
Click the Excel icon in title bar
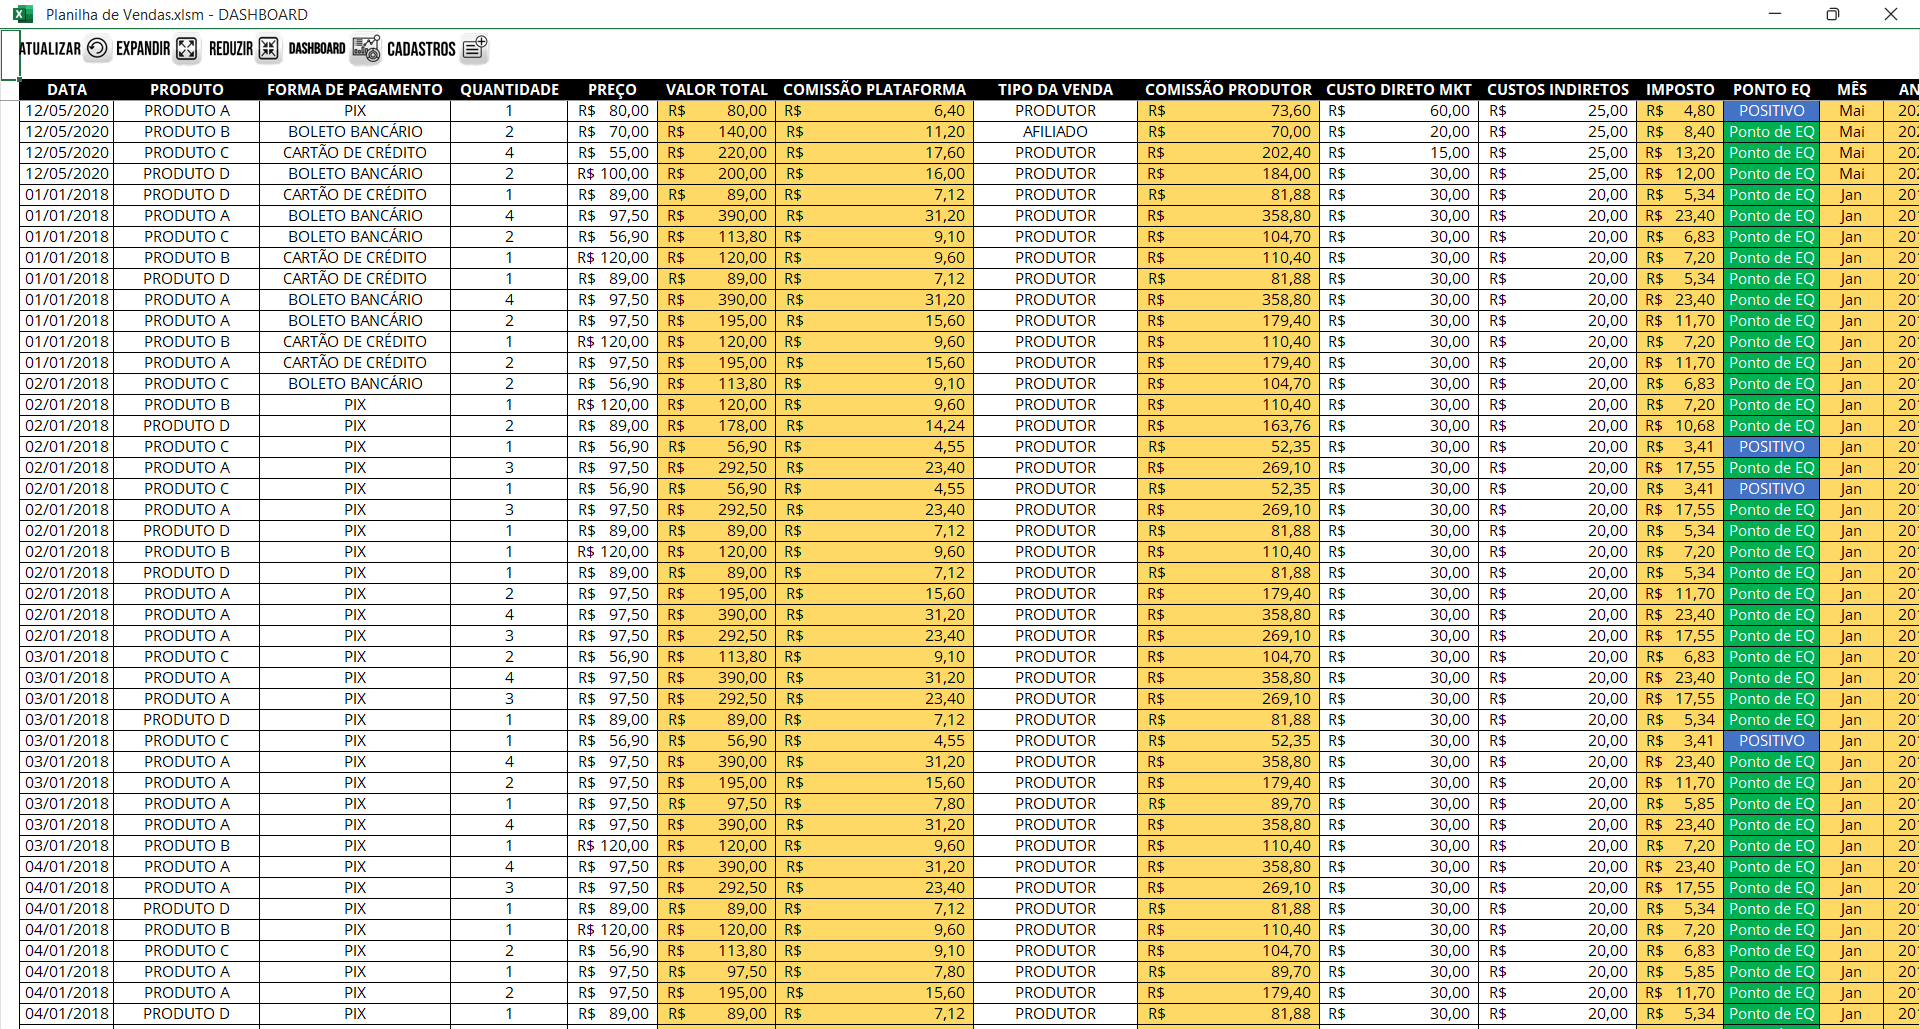[x=22, y=14]
